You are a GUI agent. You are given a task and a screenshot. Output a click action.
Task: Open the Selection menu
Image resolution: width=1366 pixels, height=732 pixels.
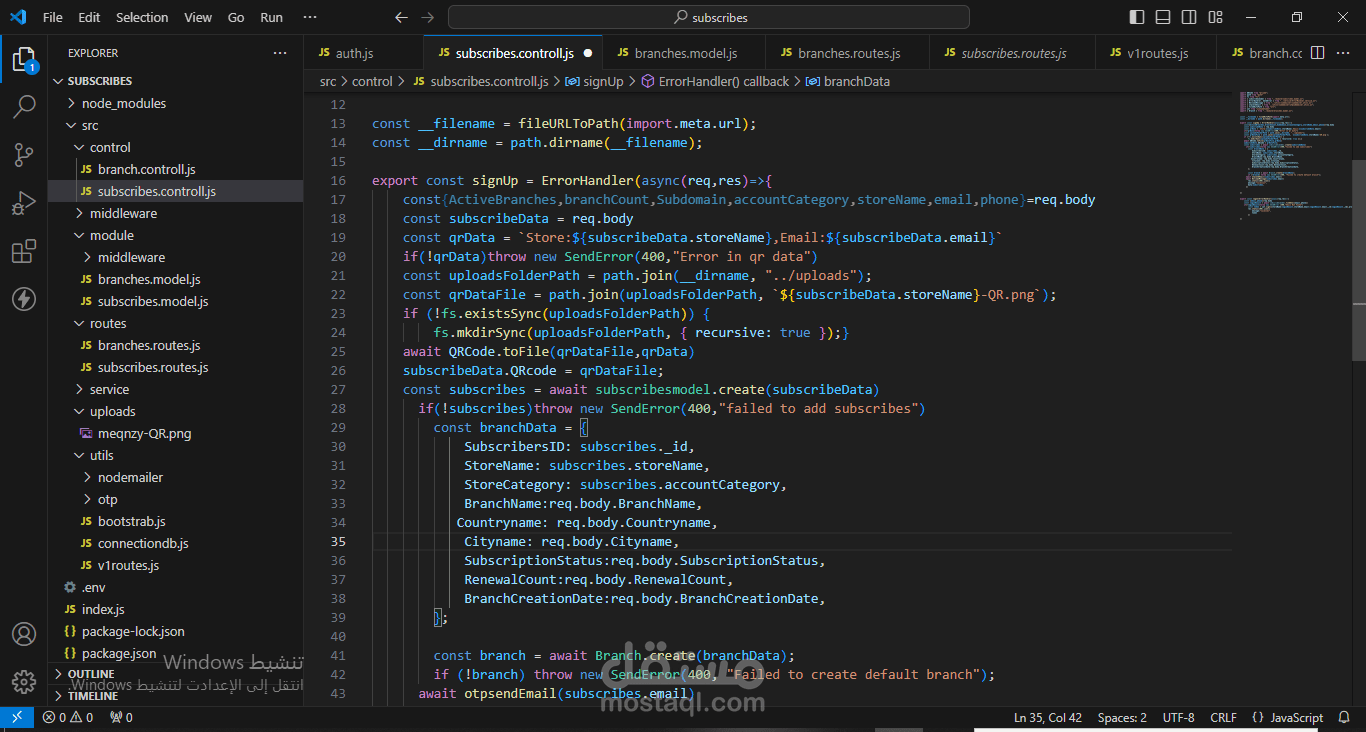pyautogui.click(x=142, y=17)
